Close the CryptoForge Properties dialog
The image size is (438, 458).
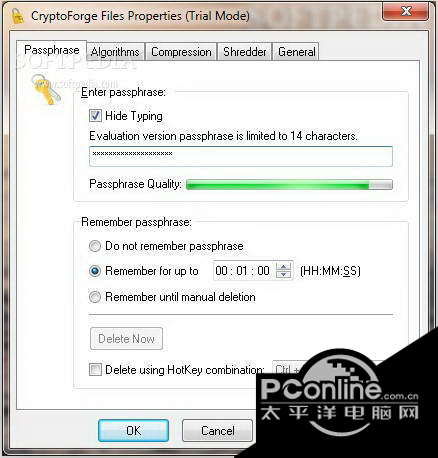tap(406, 11)
